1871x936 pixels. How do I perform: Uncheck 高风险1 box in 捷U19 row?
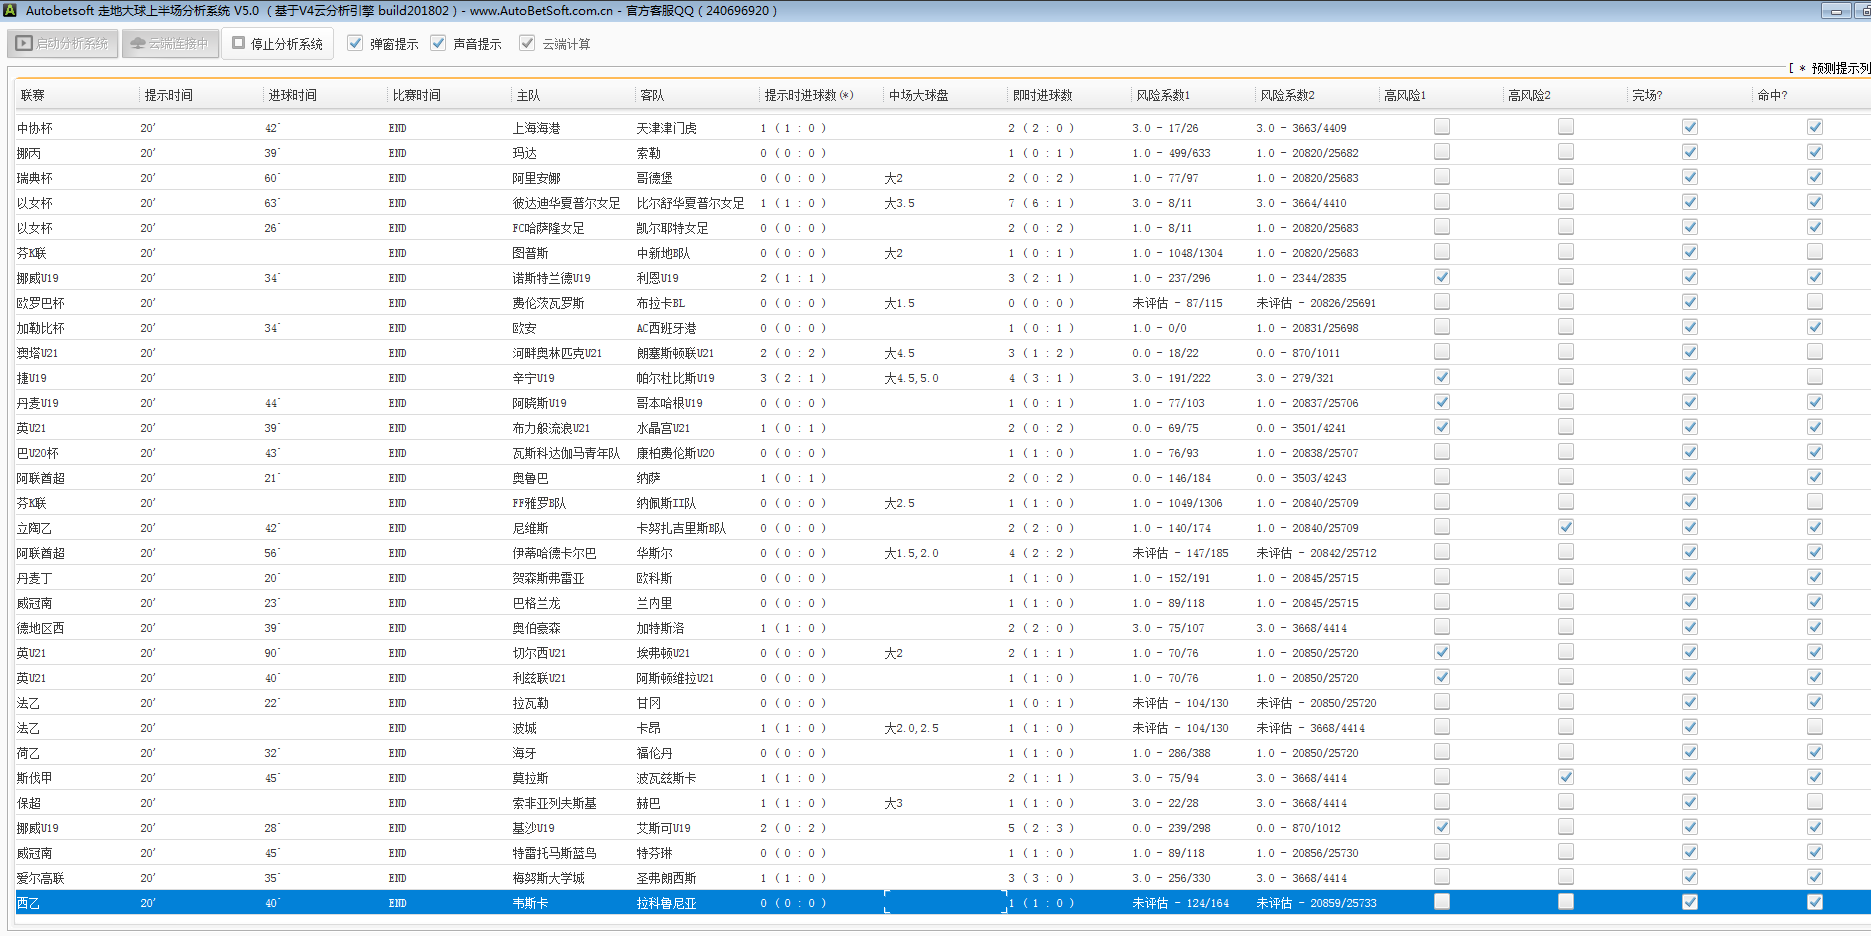1441,377
